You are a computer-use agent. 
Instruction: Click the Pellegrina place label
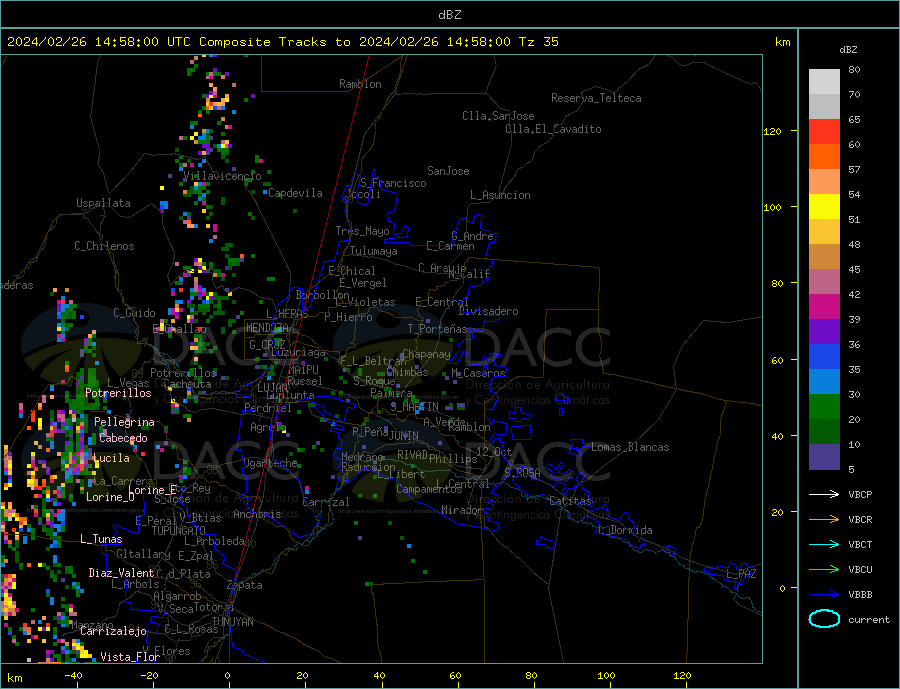point(124,422)
